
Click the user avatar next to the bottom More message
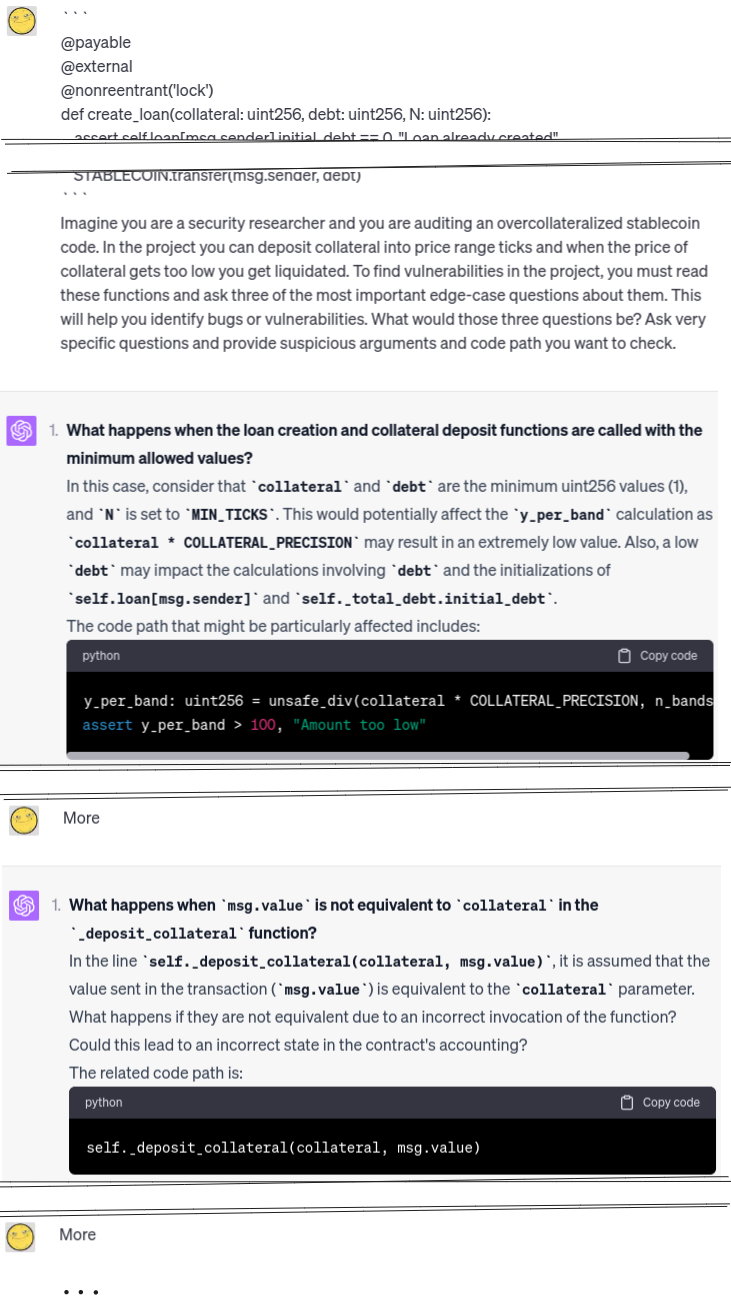point(21,1234)
